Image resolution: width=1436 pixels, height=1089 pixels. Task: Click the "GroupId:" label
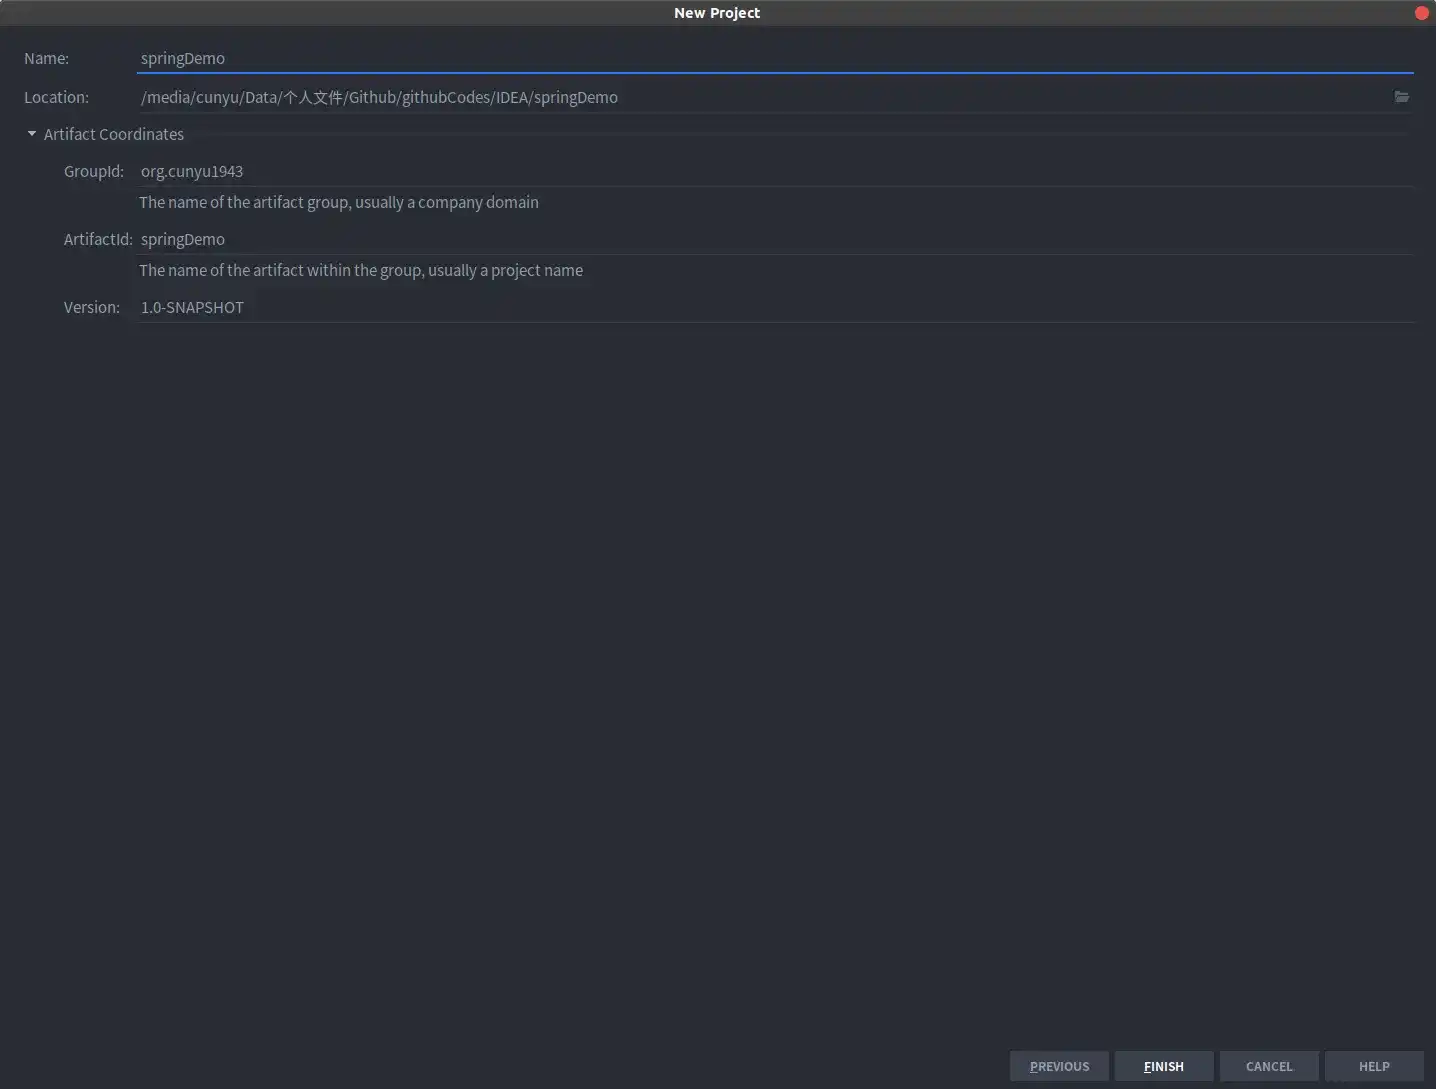(x=94, y=171)
